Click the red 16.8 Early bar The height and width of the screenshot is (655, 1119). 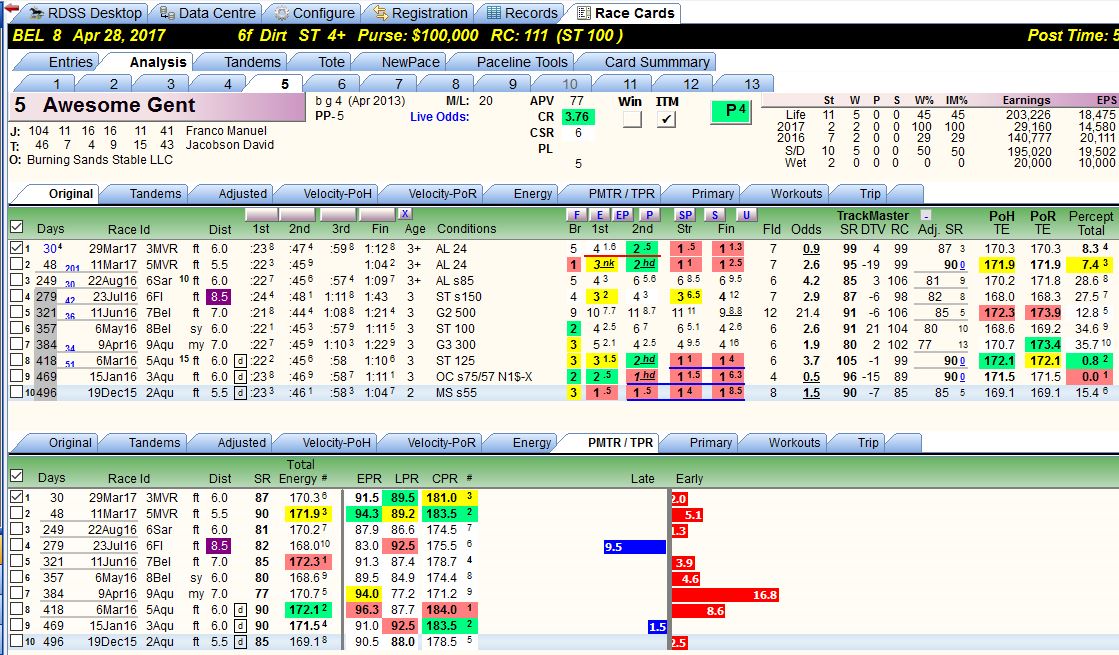pyautogui.click(x=725, y=594)
